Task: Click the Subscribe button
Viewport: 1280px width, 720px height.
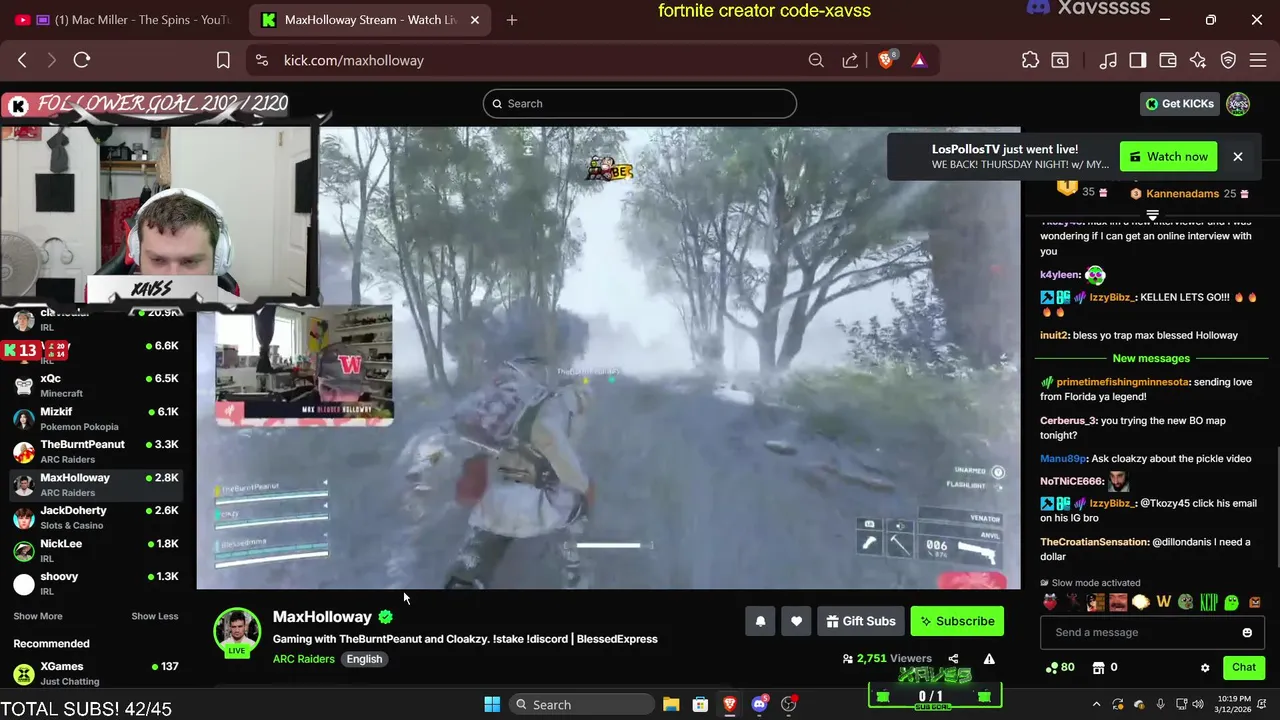Action: [x=957, y=621]
